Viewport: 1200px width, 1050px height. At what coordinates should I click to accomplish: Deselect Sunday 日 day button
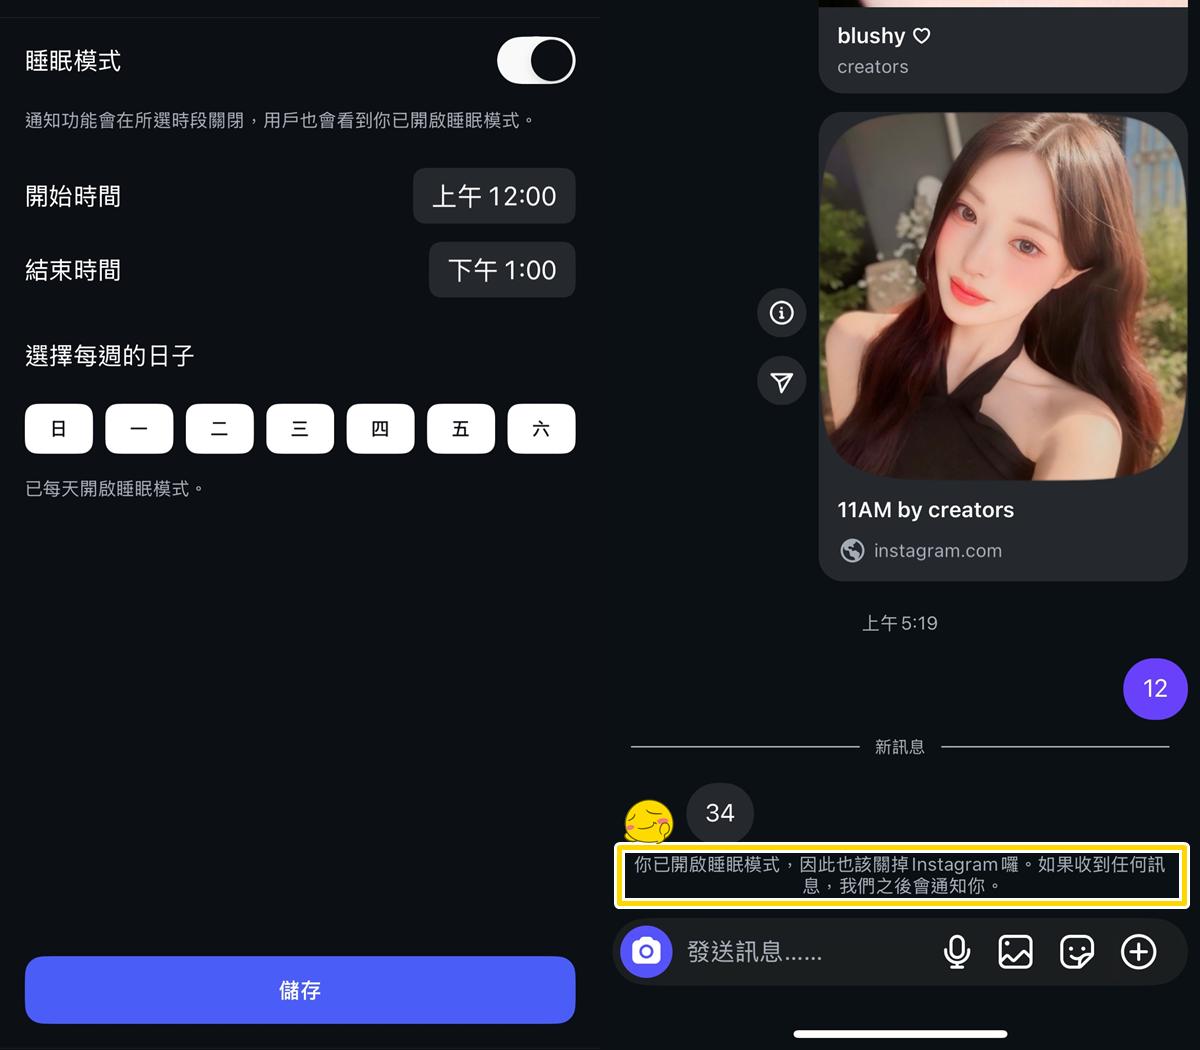59,429
